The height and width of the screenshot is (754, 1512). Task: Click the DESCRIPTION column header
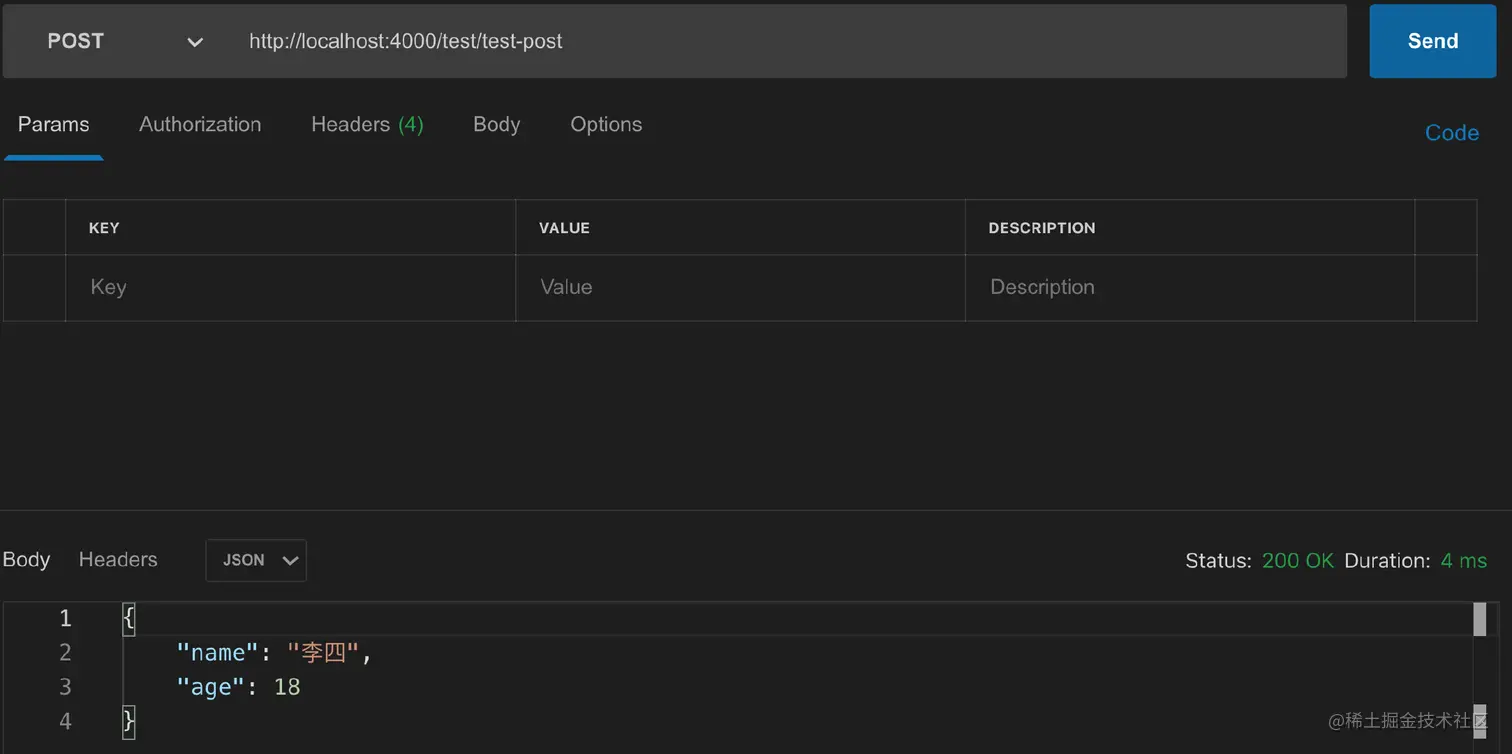[1041, 228]
